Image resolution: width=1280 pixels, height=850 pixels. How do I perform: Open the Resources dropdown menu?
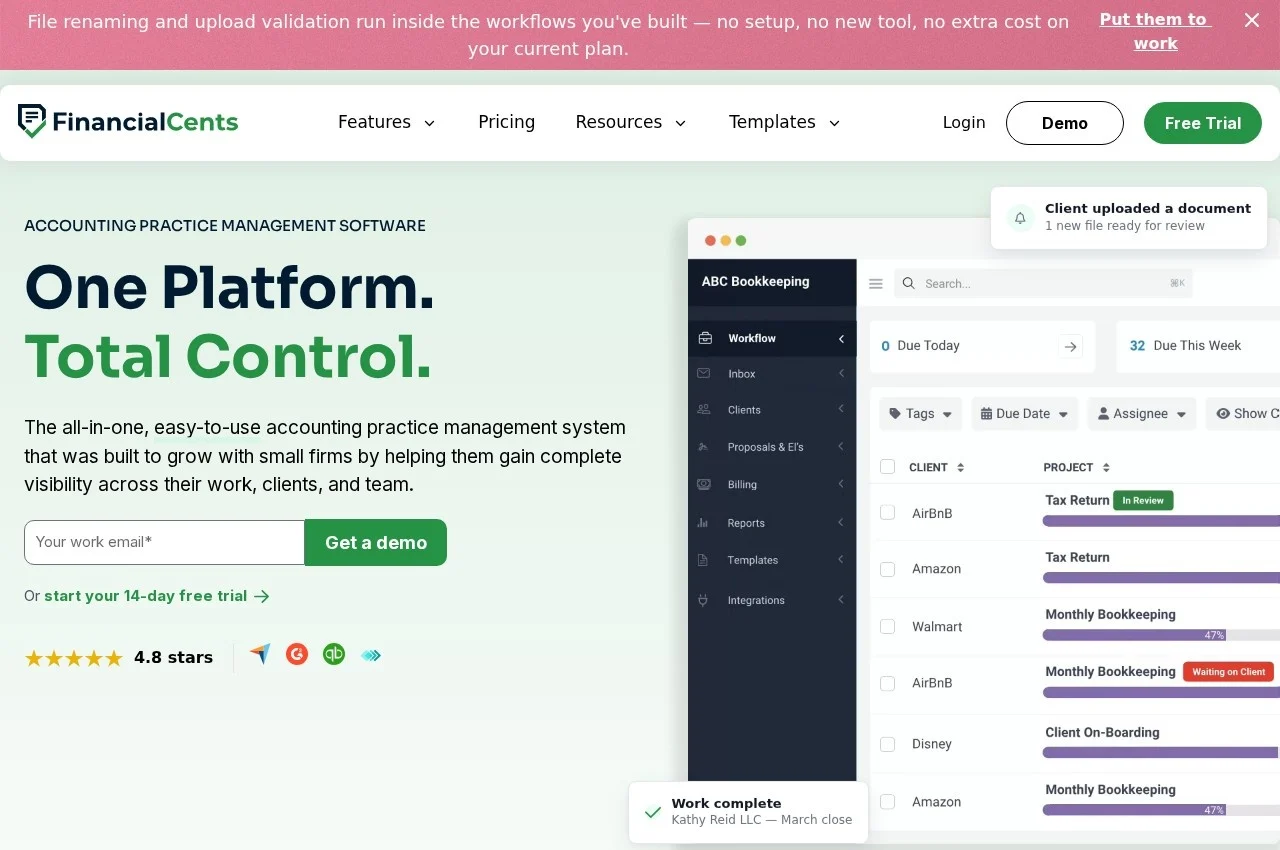click(631, 122)
